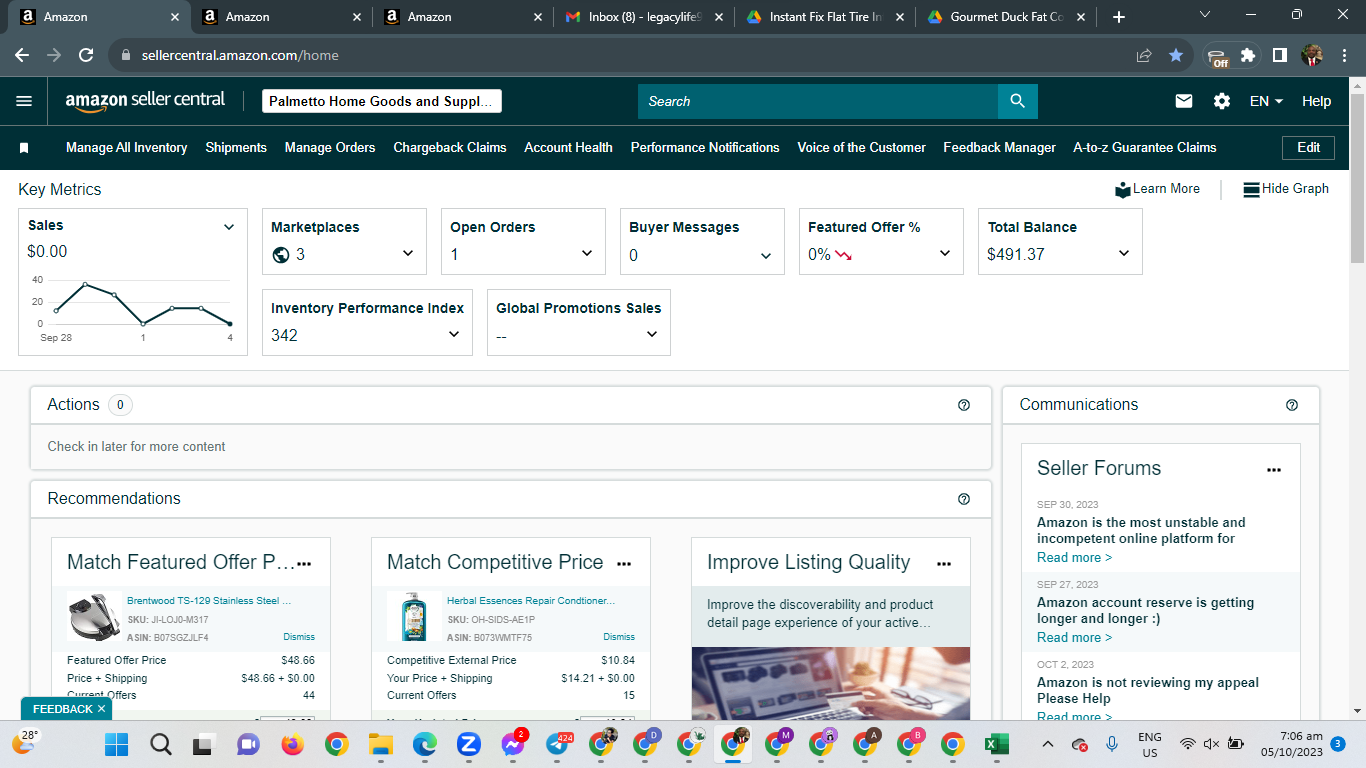Open Chargeback Claims page

450,148
